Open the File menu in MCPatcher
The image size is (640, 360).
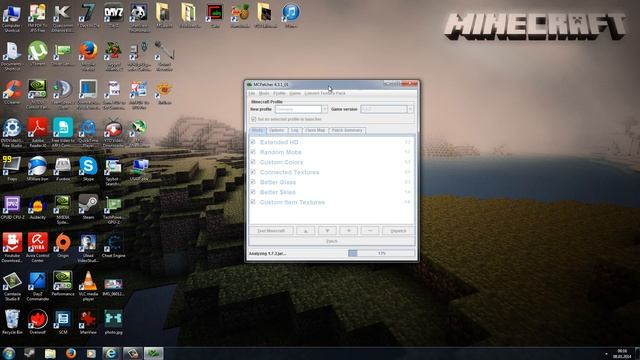point(252,93)
